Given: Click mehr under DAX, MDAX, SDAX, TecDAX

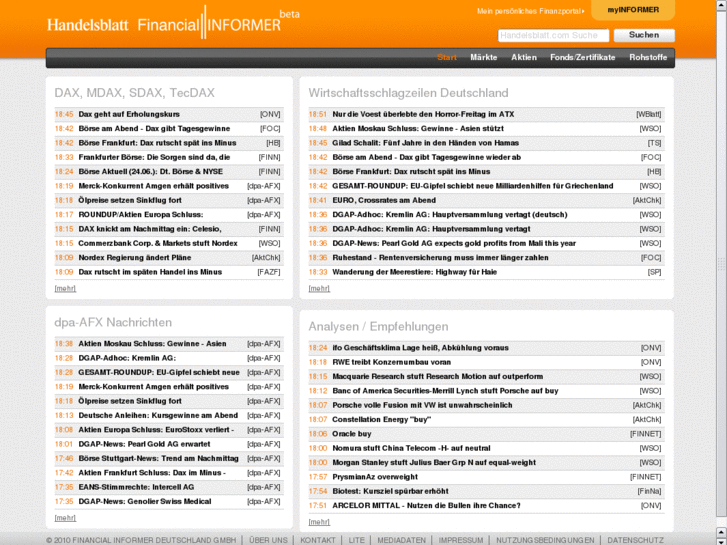Looking at the screenshot, I should (x=65, y=289).
